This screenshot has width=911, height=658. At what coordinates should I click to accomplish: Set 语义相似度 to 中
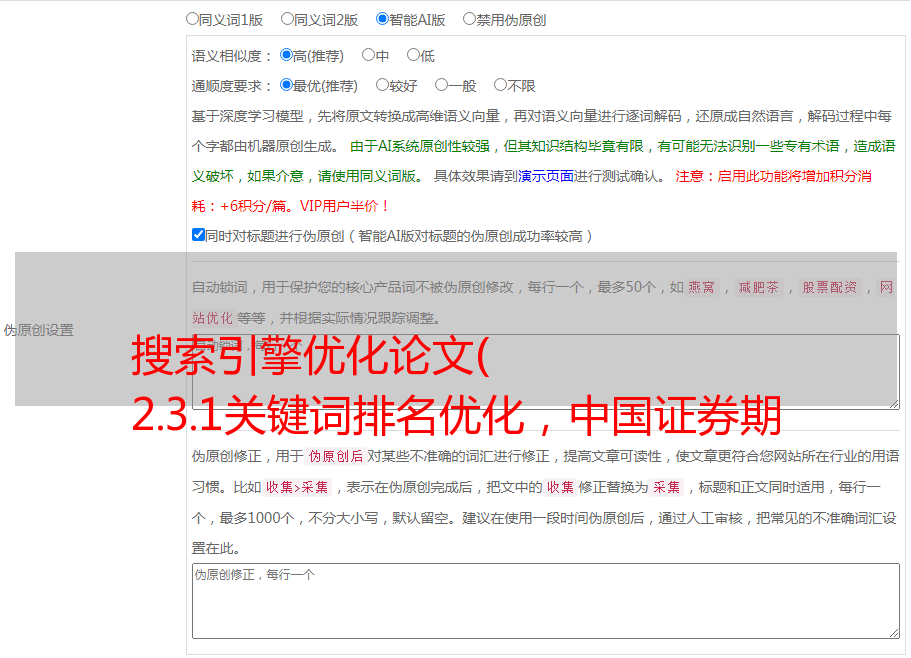(368, 55)
